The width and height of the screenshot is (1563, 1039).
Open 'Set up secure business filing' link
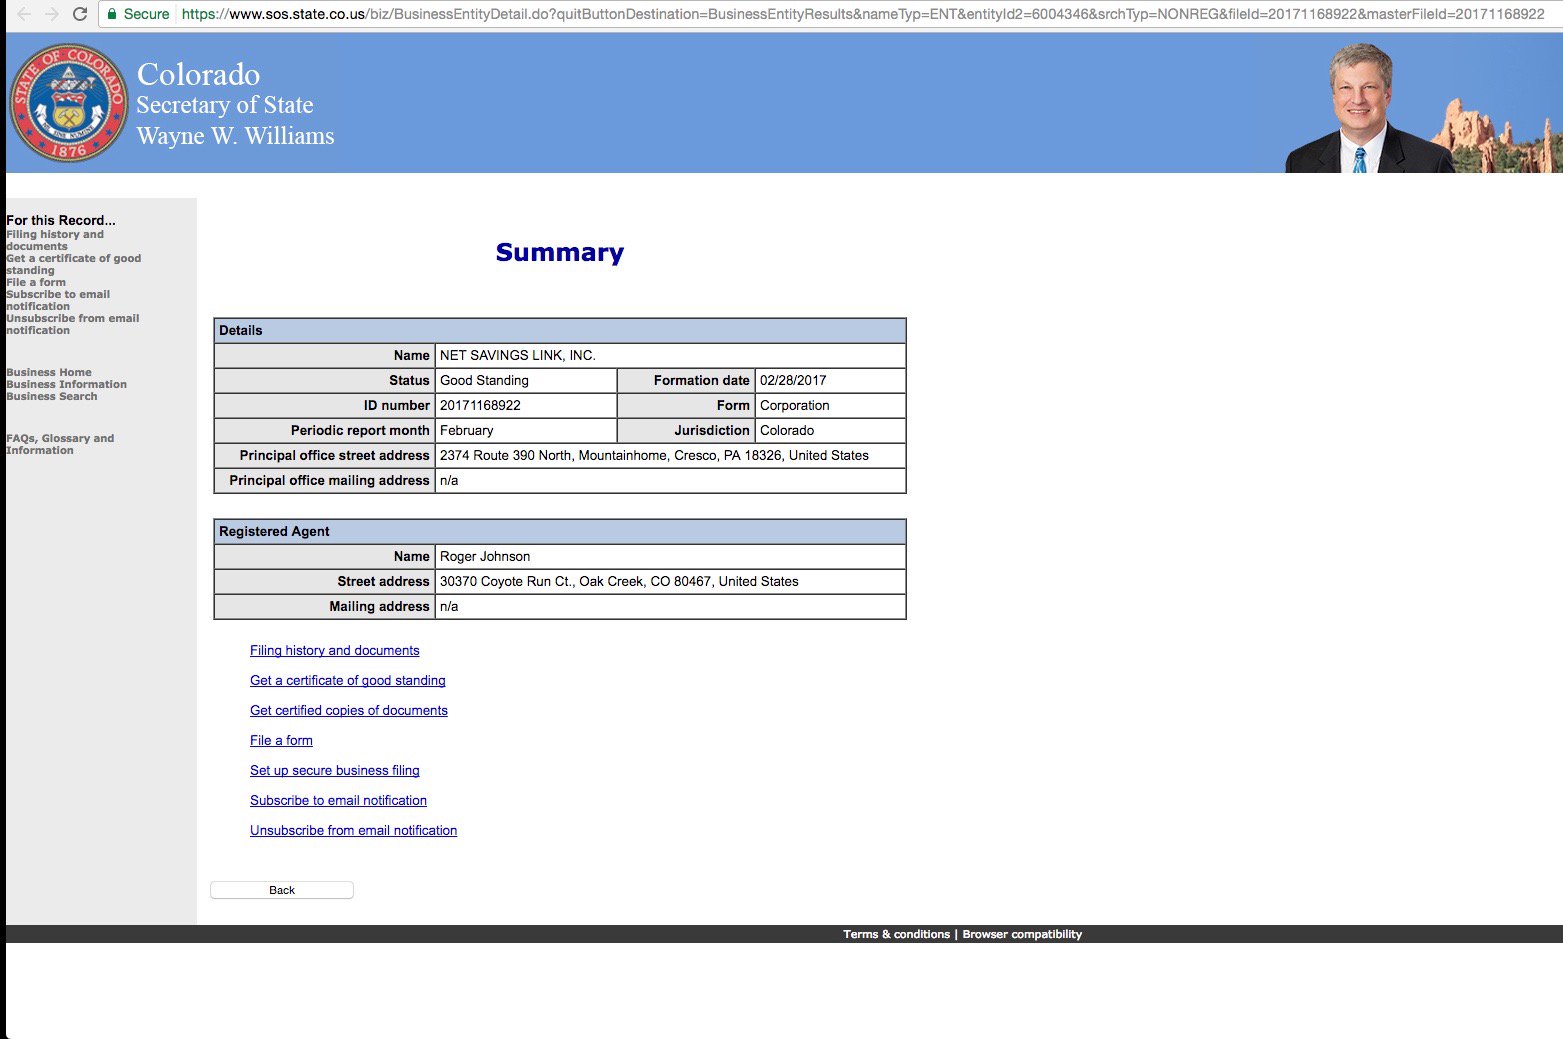[x=335, y=770]
